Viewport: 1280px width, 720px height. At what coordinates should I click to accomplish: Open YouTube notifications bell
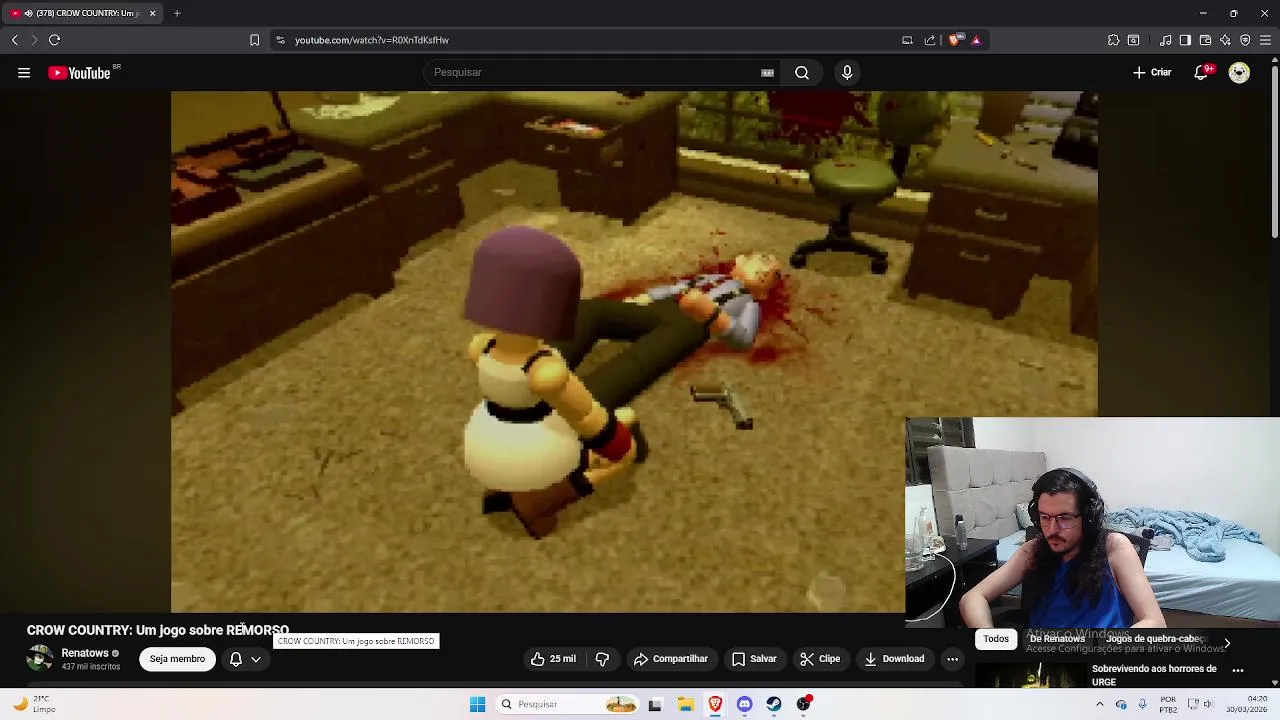(1201, 72)
